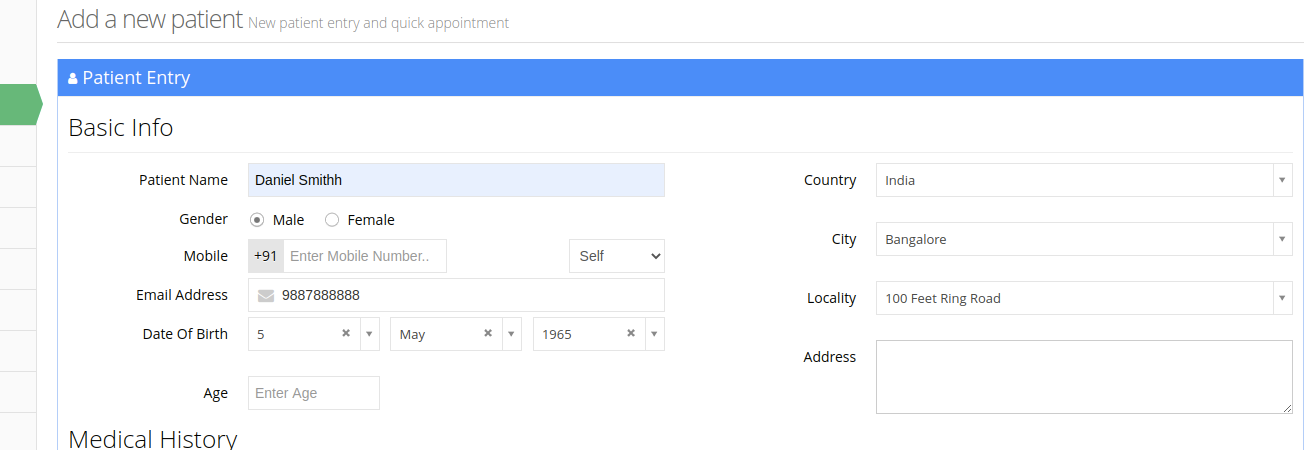This screenshot has width=1312, height=450.
Task: Clear the birth month May
Action: point(488,334)
